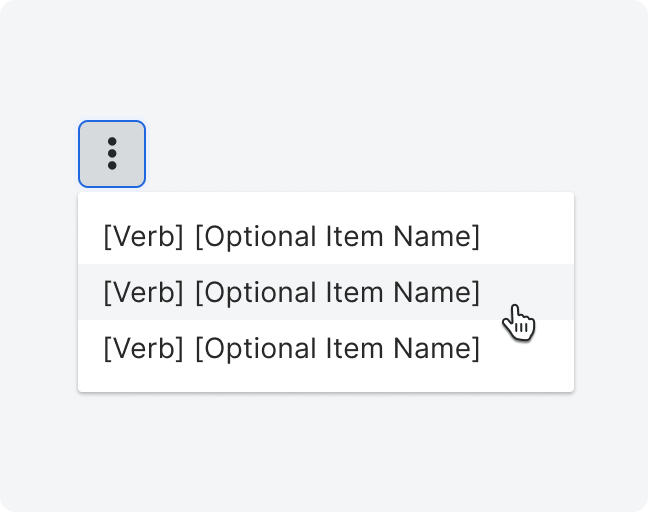Dismiss menu by clicking the gray square button
The image size is (648, 512).
[x=112, y=154]
